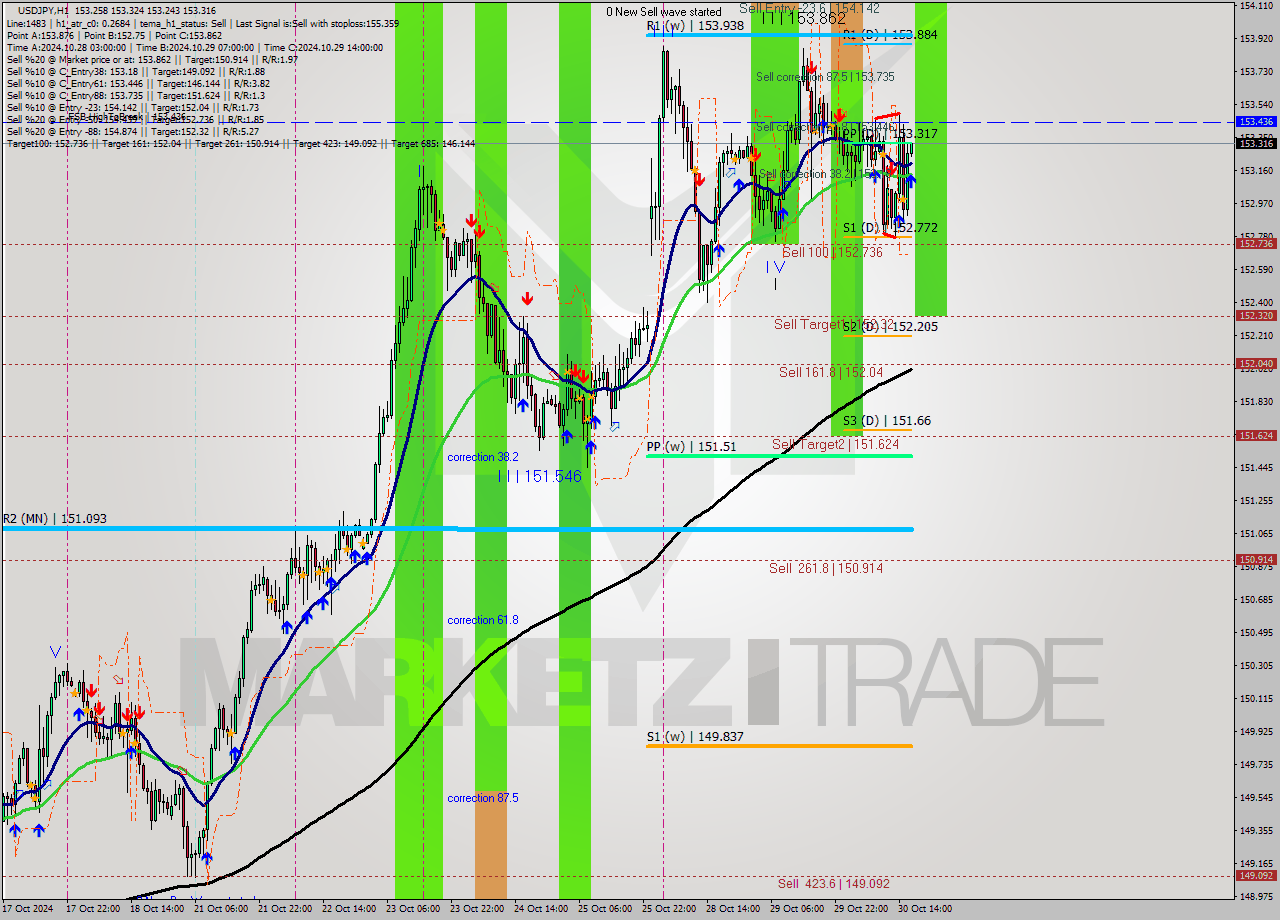Click the red 152.320 price tag on axis

click(x=1256, y=315)
